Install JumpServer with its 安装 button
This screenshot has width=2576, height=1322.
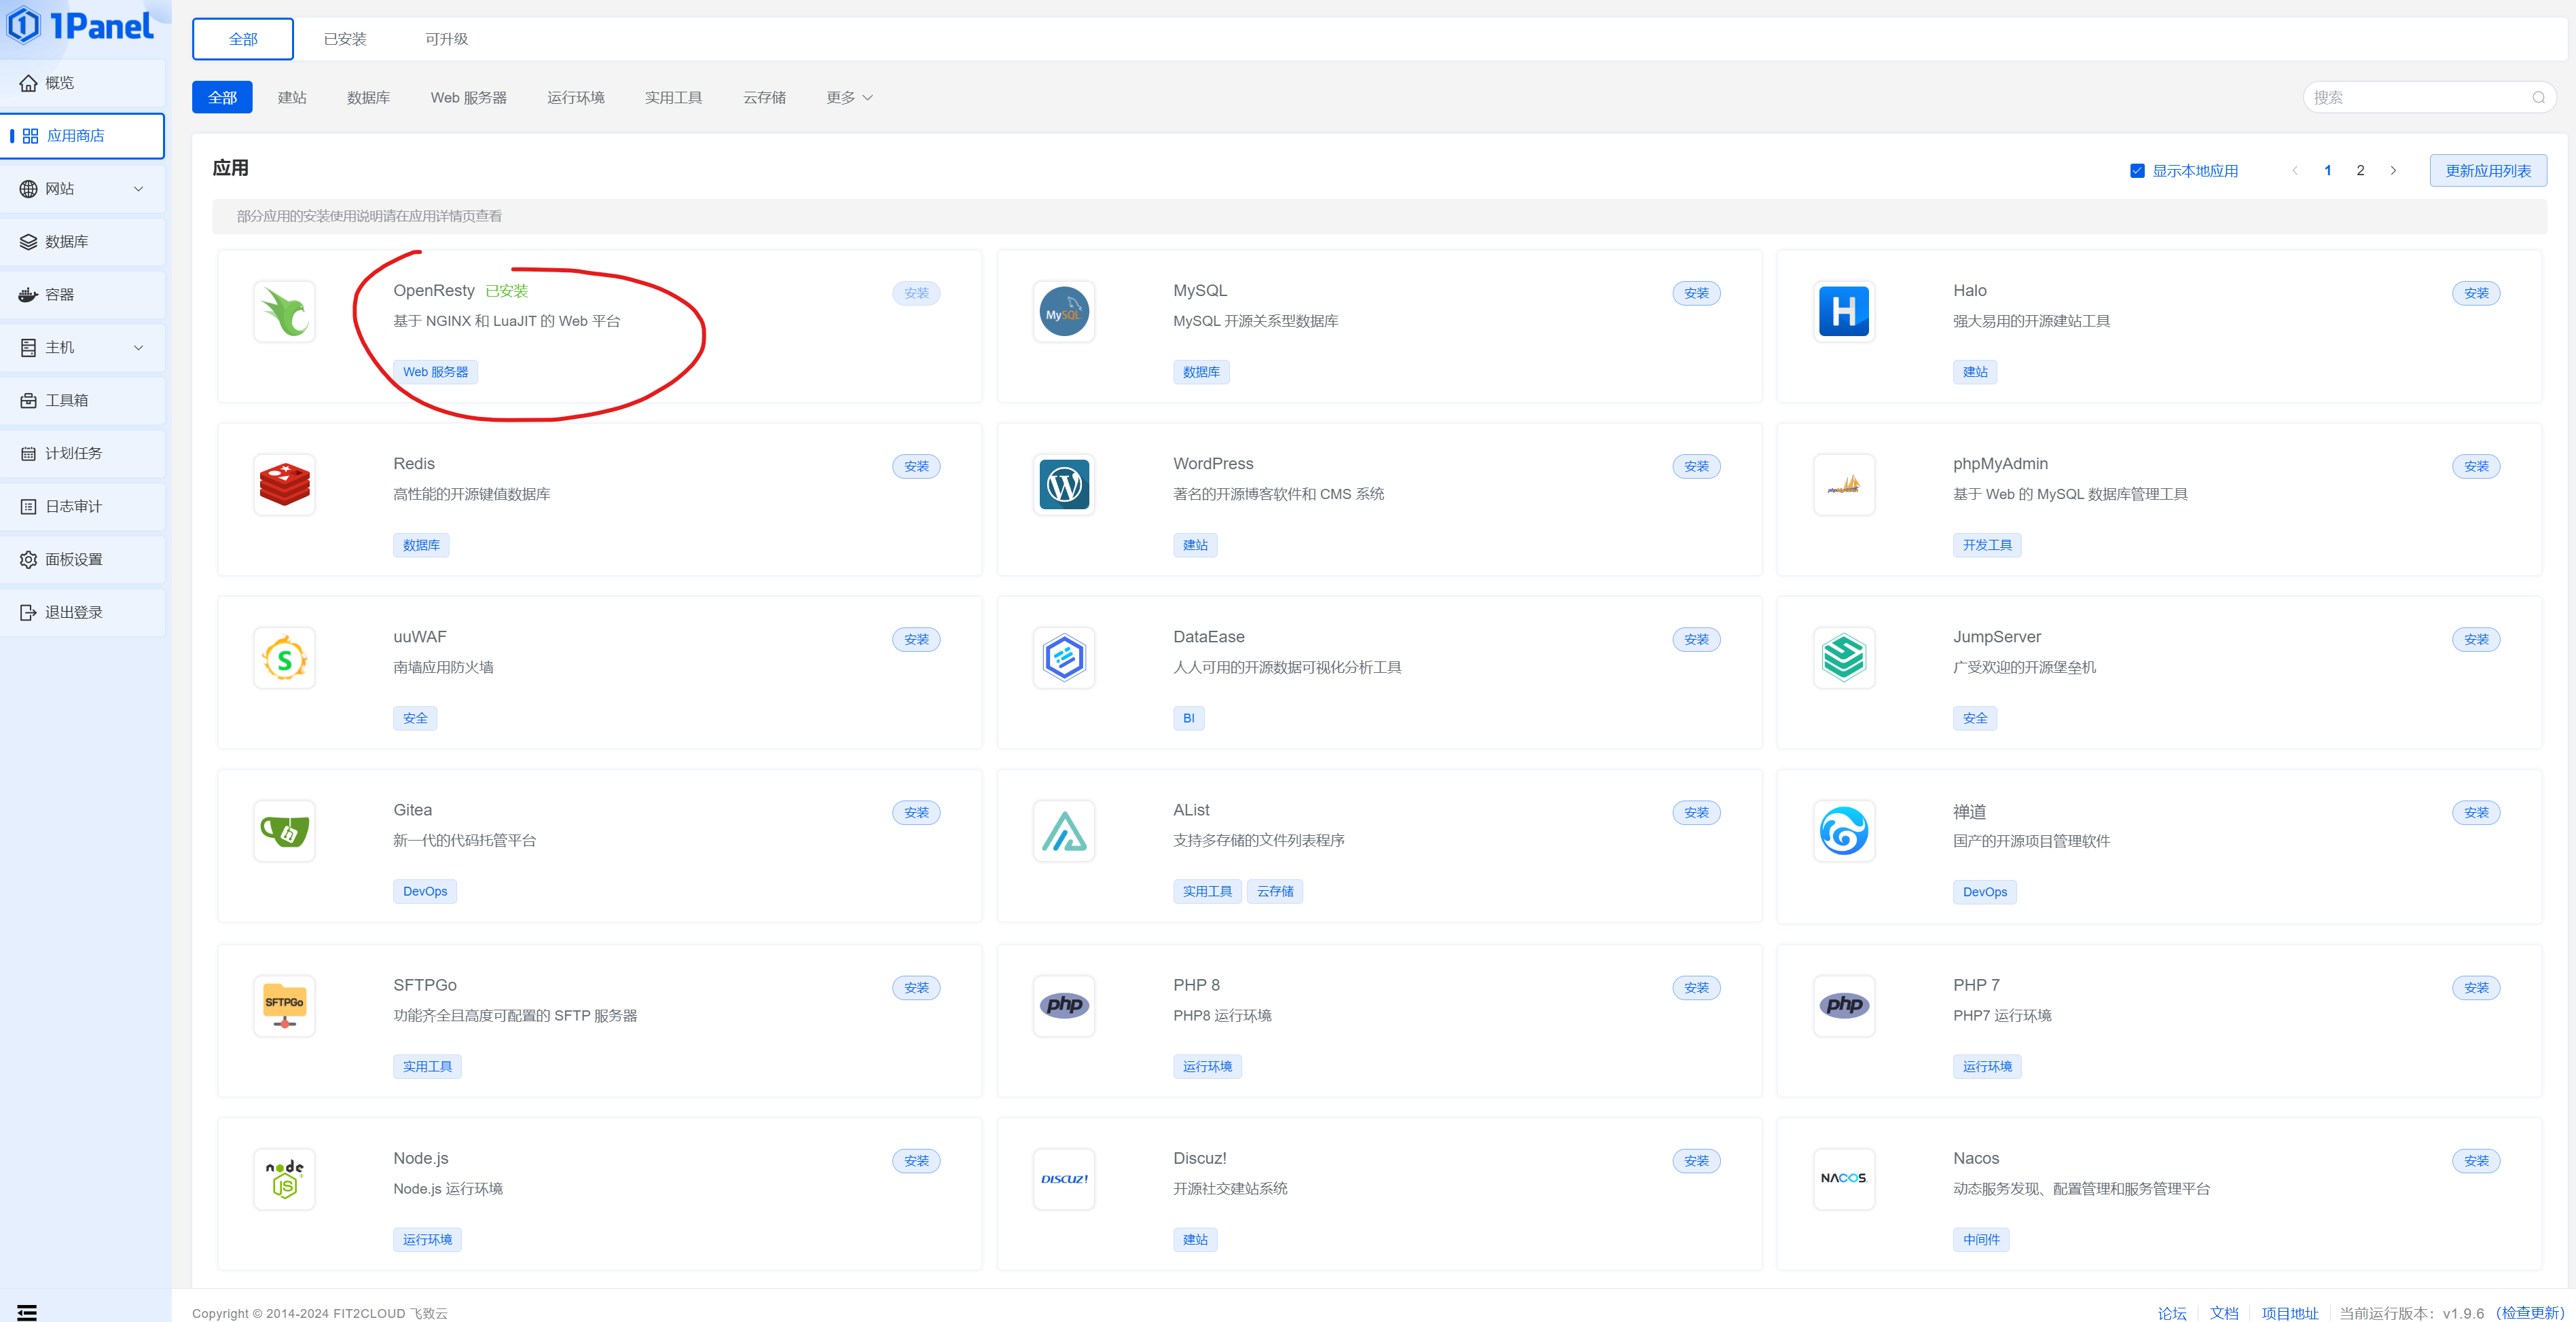click(2476, 640)
